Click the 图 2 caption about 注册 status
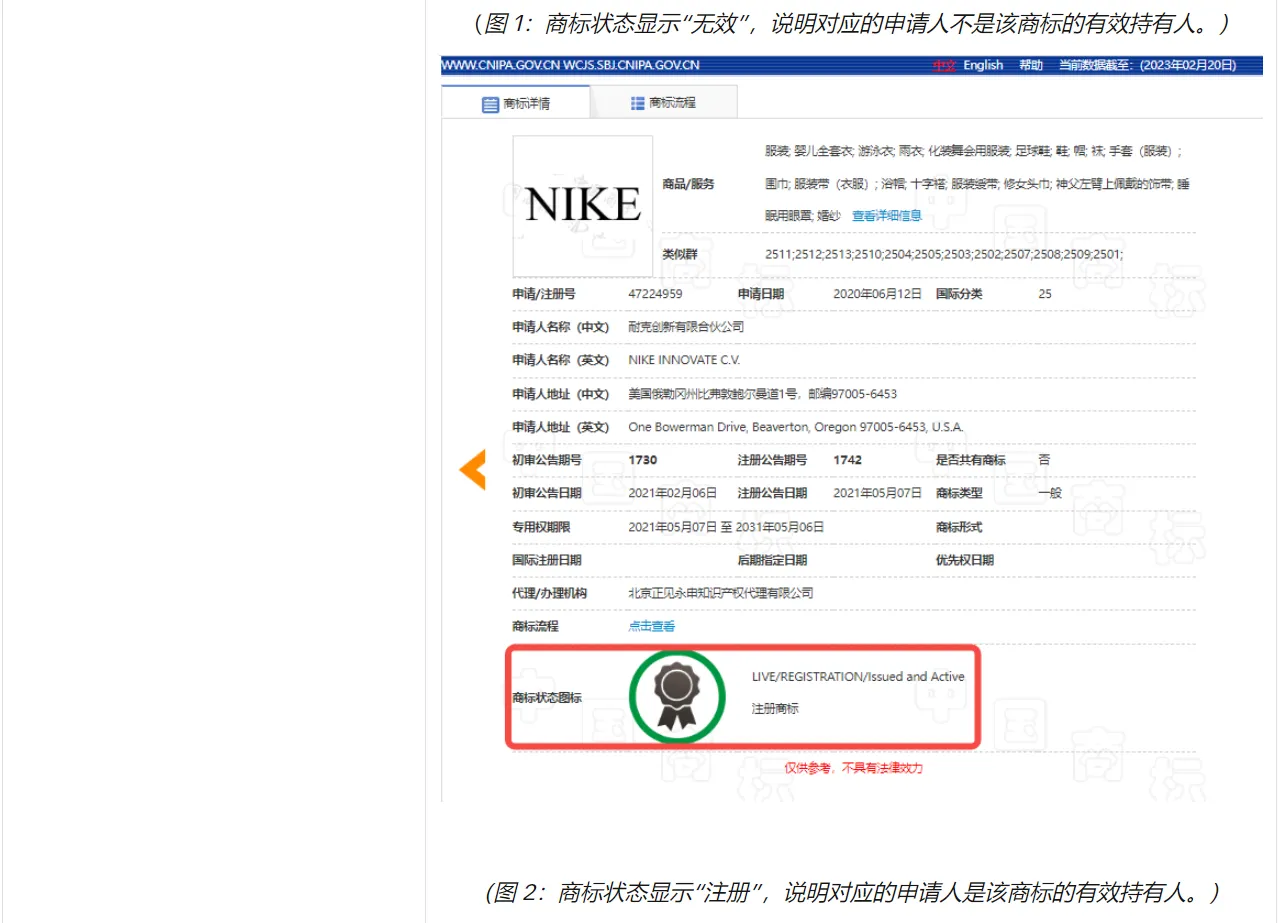This screenshot has width=1278, height=923. point(853,892)
